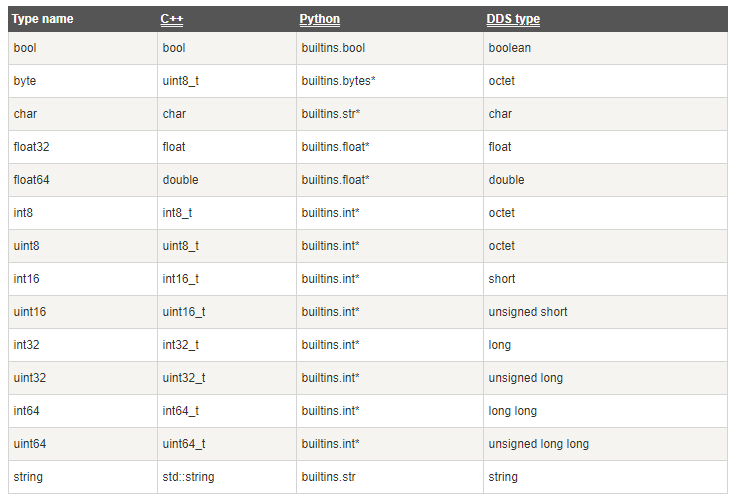
Task: Follow the DDS type header link
Action: point(512,19)
